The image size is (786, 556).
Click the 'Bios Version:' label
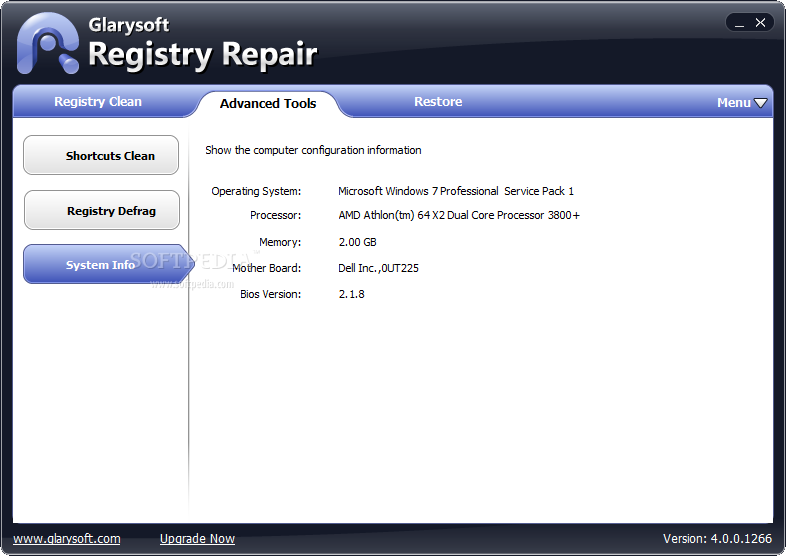(271, 294)
